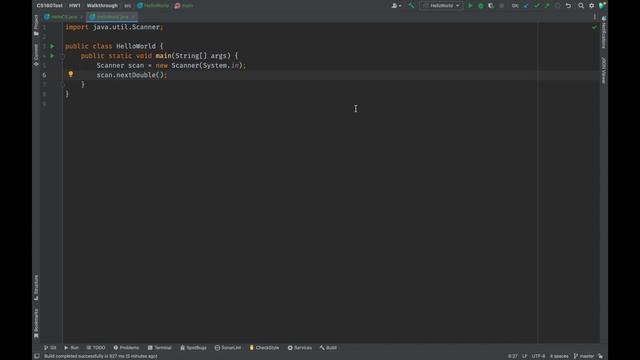Click the colorful plugin icon at top right
640x360 pixels.
[x=602, y=5]
